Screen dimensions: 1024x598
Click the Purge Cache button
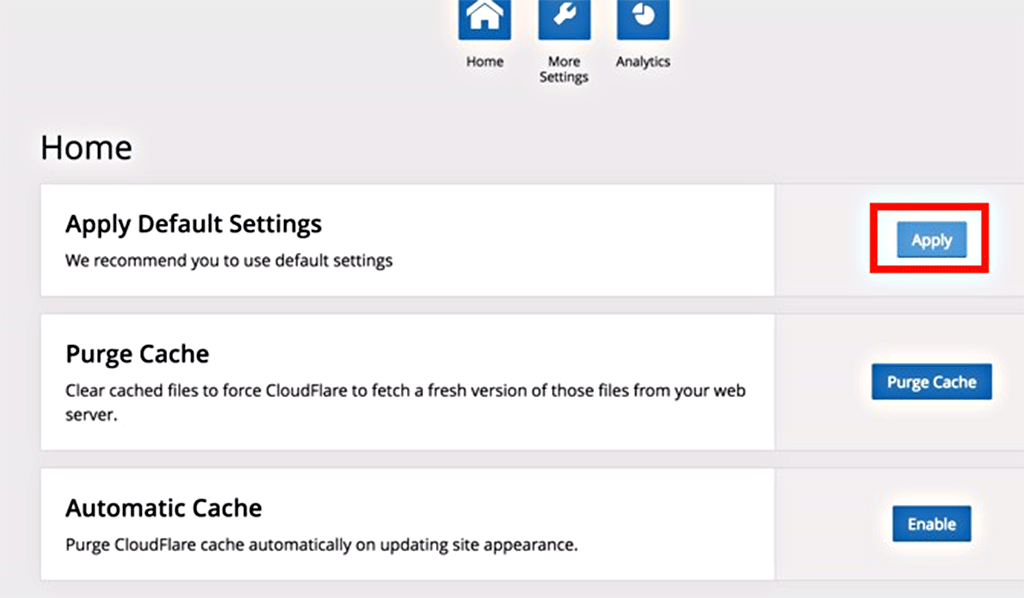pos(931,382)
